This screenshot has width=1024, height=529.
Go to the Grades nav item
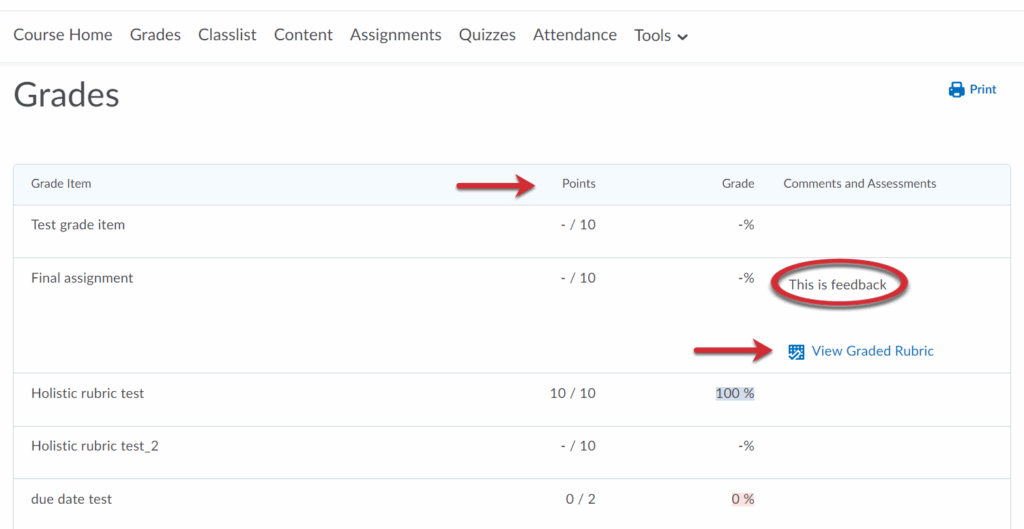155,35
